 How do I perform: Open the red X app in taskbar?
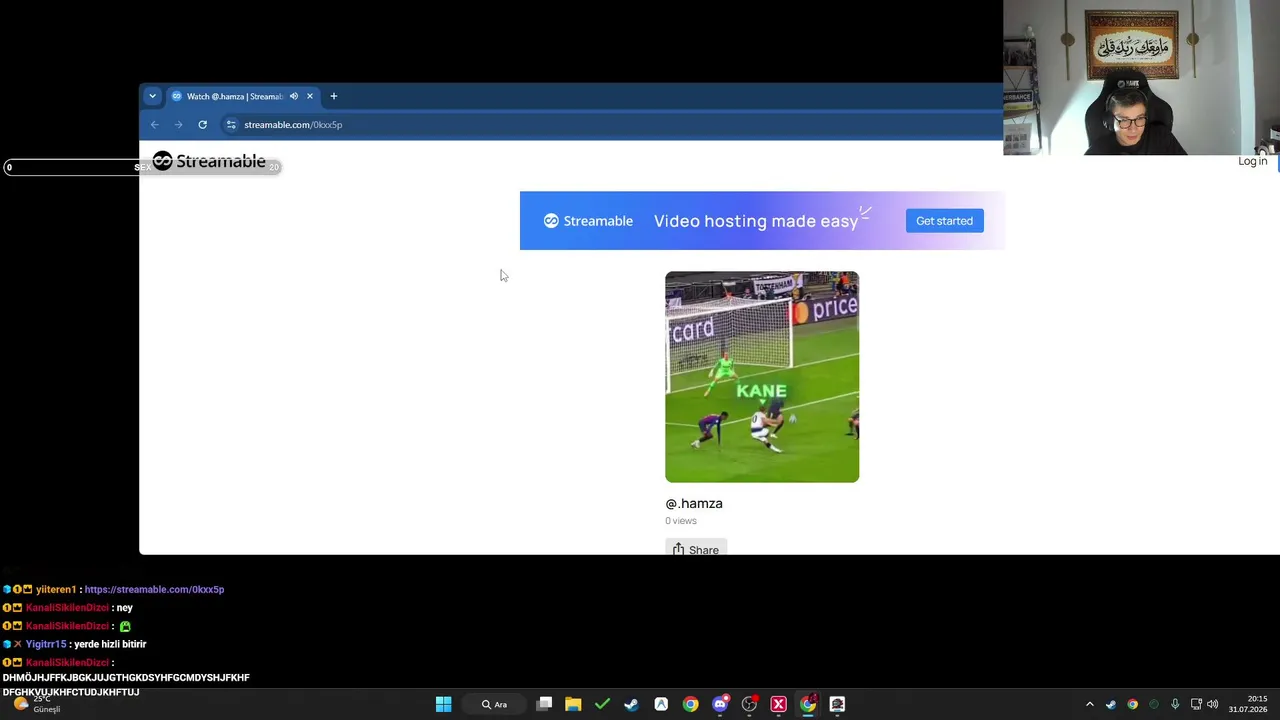[778, 704]
